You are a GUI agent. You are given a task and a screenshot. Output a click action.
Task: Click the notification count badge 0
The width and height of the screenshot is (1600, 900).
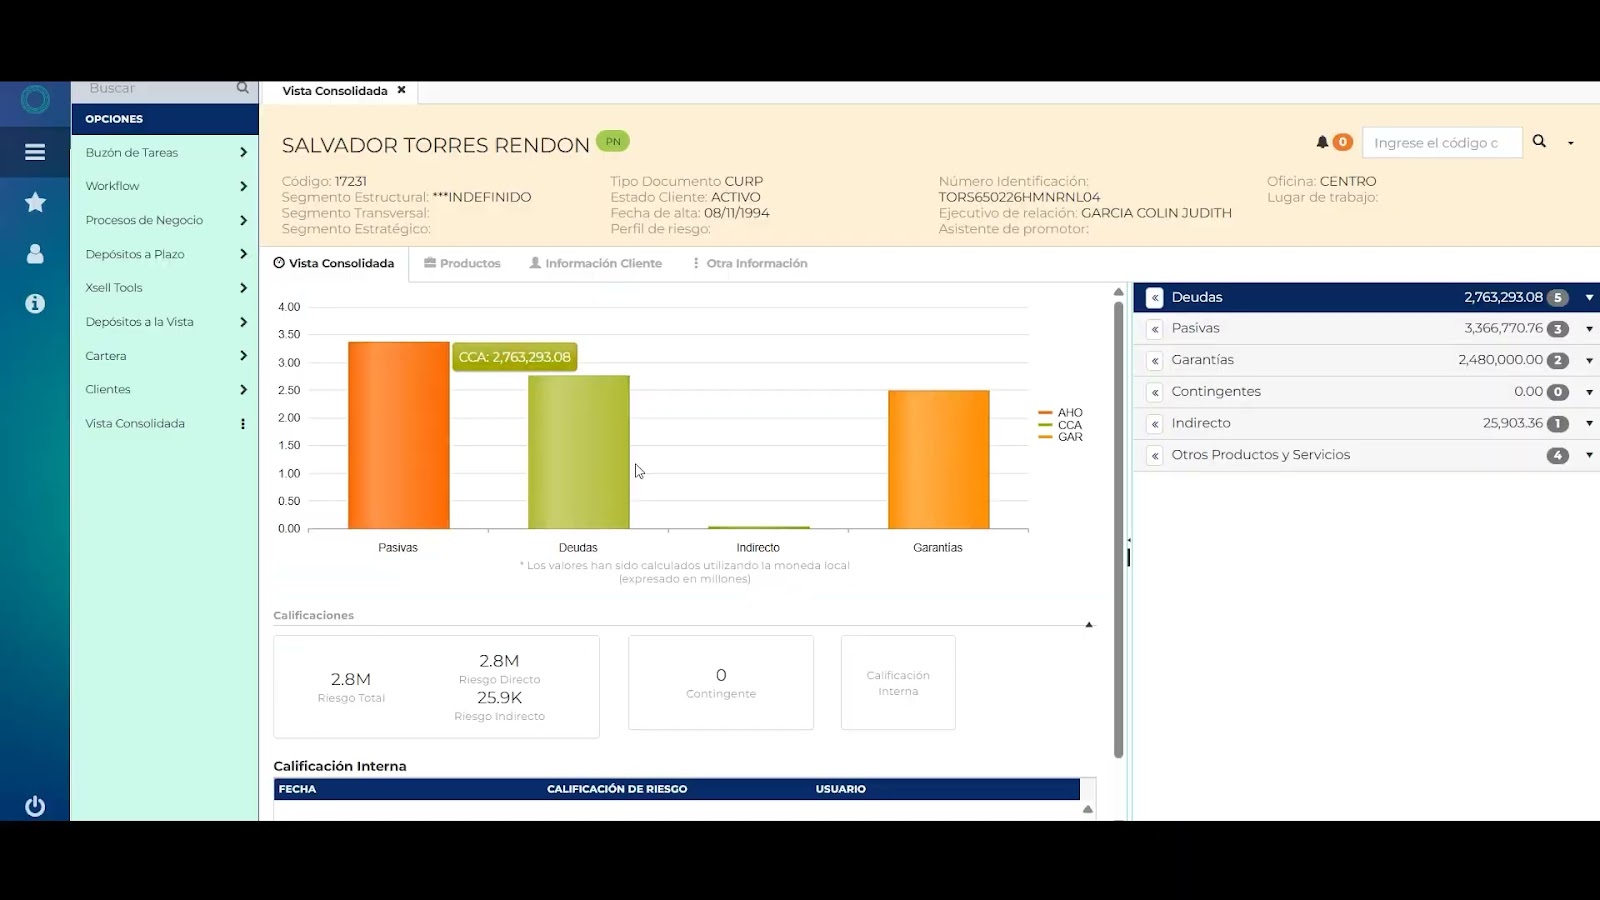tap(1342, 142)
